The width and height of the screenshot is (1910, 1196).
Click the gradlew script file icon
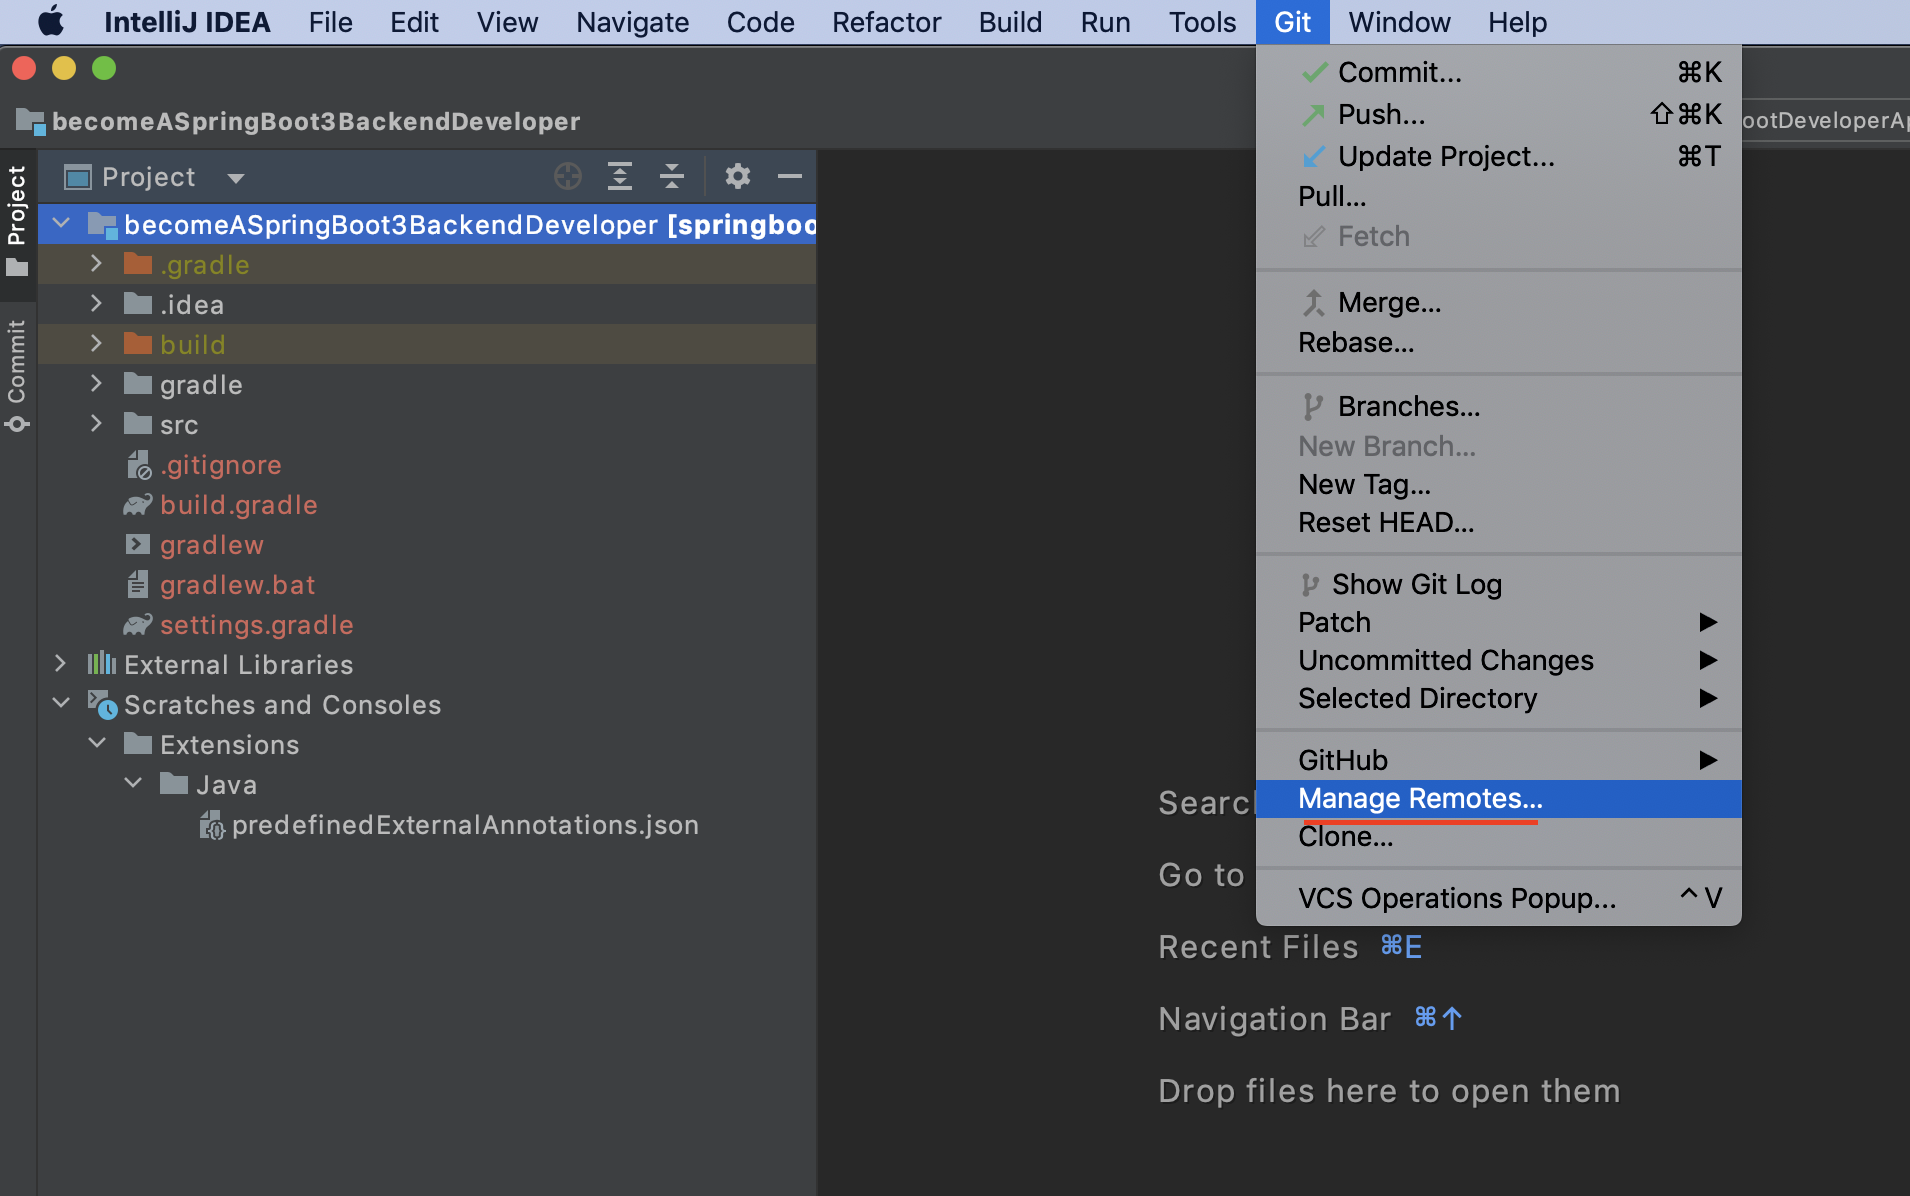(138, 545)
